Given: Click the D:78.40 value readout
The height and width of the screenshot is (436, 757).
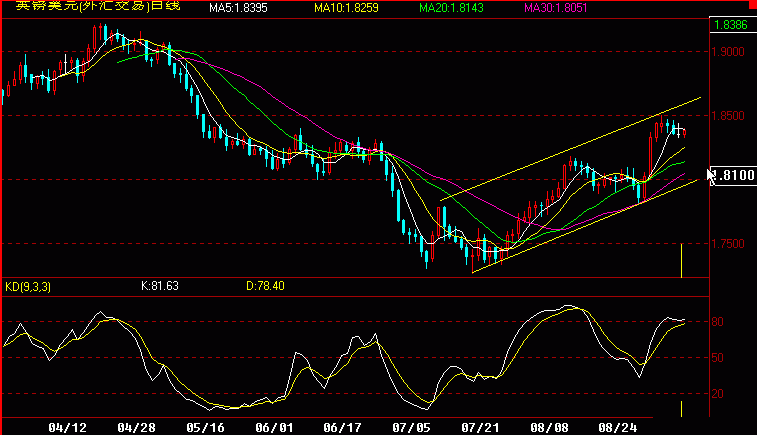Looking at the screenshot, I should coord(265,286).
